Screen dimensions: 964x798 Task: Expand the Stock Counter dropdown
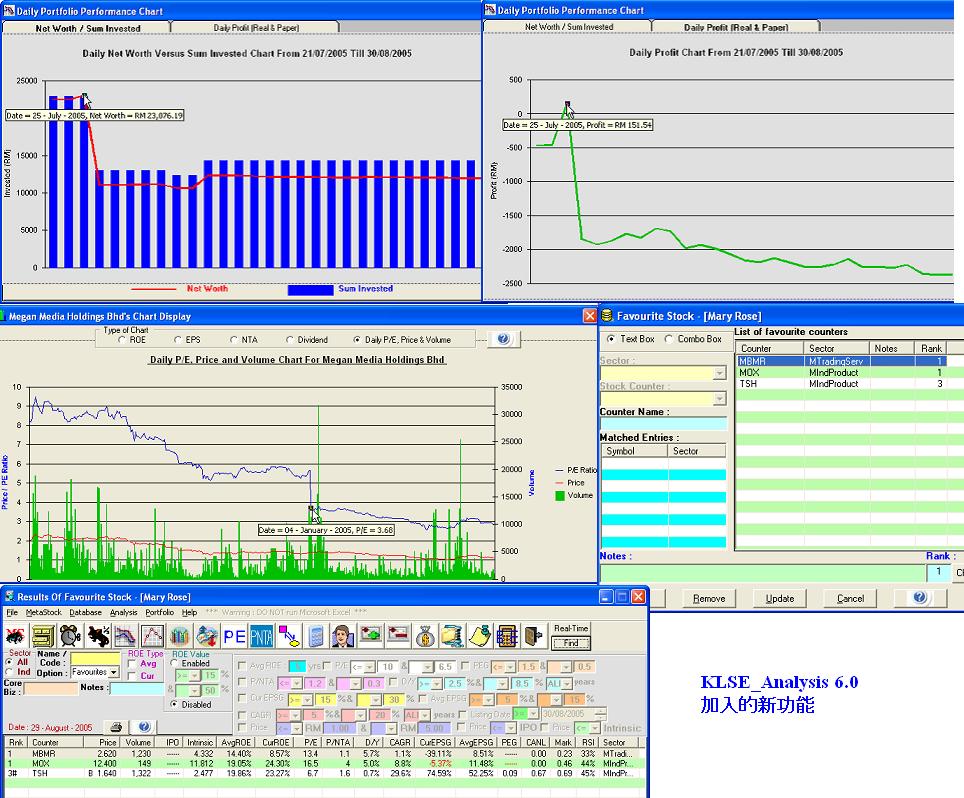point(719,399)
